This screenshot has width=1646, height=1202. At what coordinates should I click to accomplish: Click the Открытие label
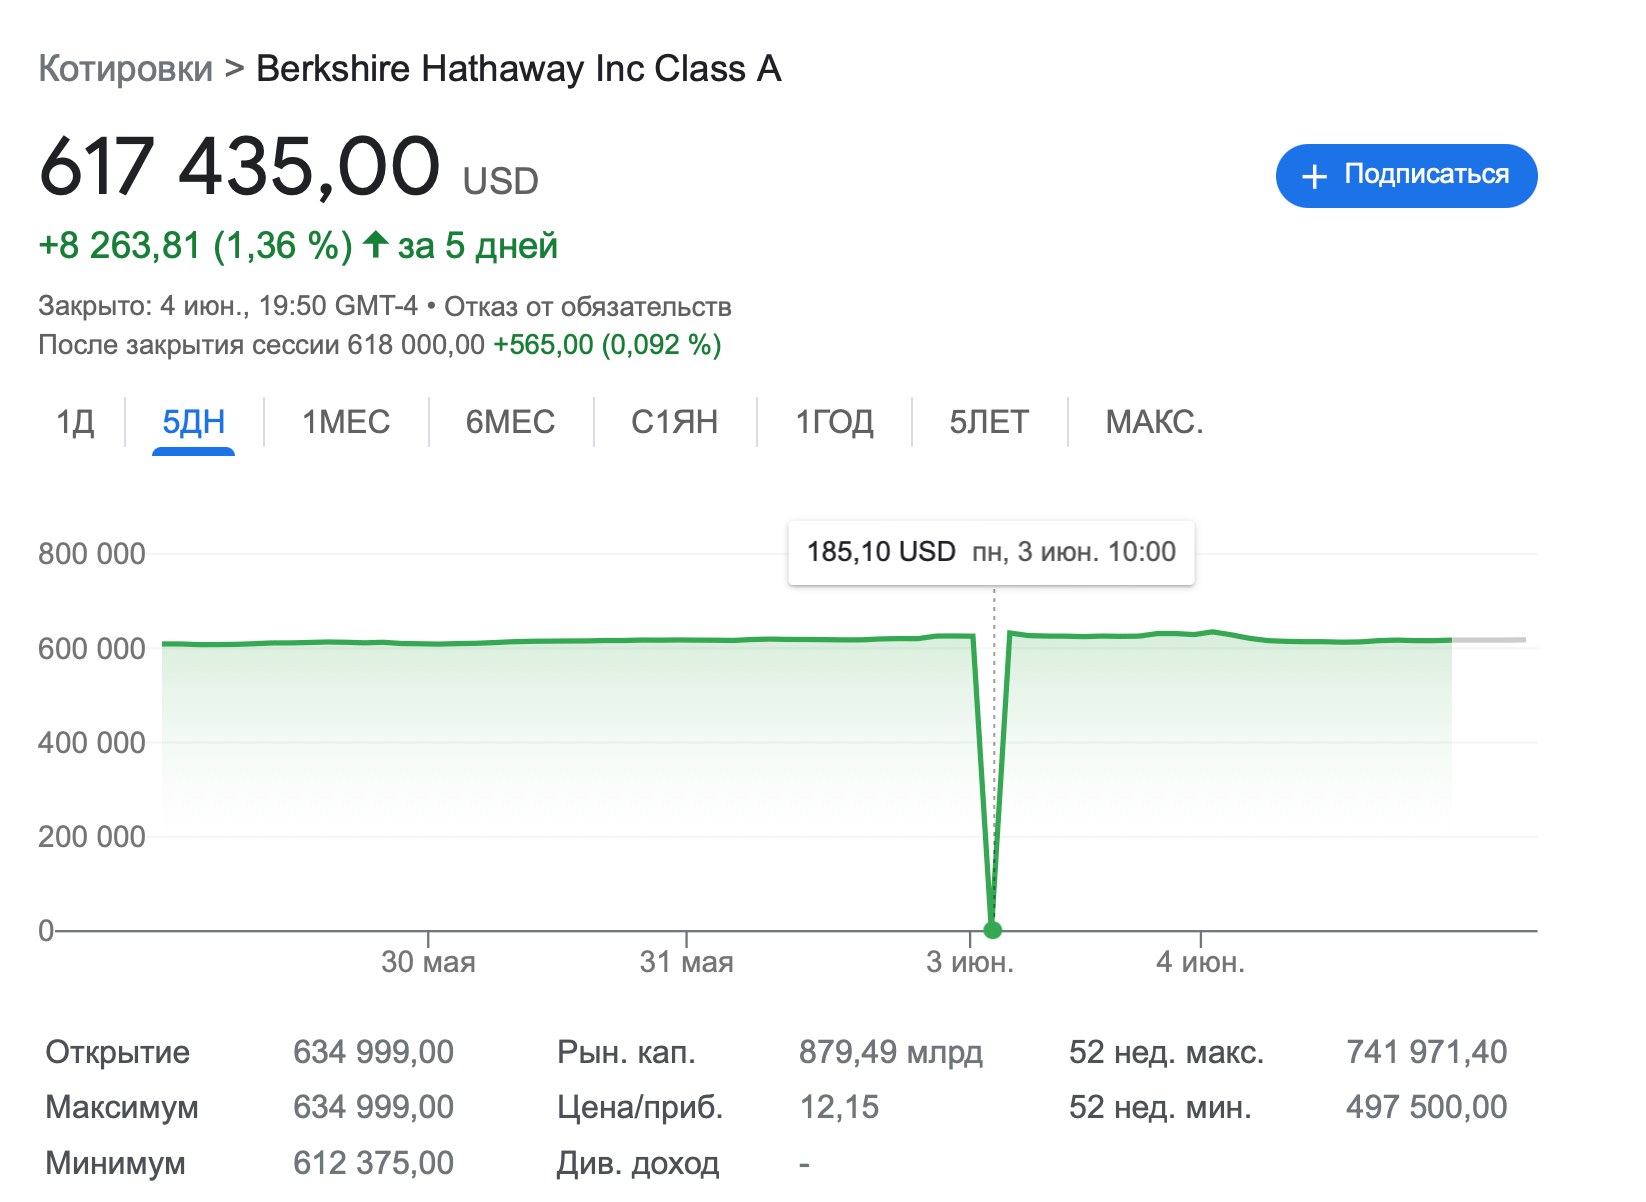(118, 1052)
